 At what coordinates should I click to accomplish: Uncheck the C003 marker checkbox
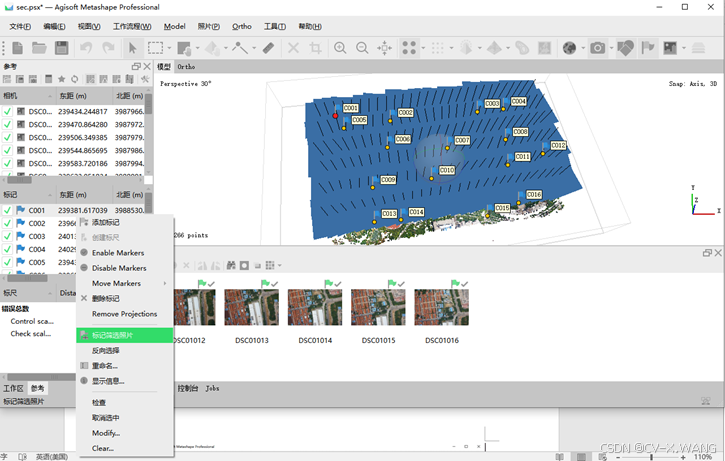coord(8,237)
